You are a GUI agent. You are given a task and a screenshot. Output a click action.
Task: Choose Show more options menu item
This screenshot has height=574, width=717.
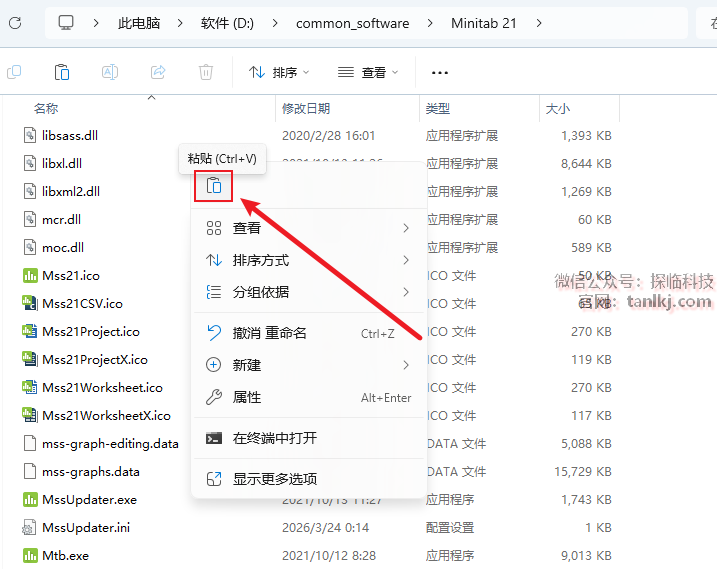pos(309,479)
